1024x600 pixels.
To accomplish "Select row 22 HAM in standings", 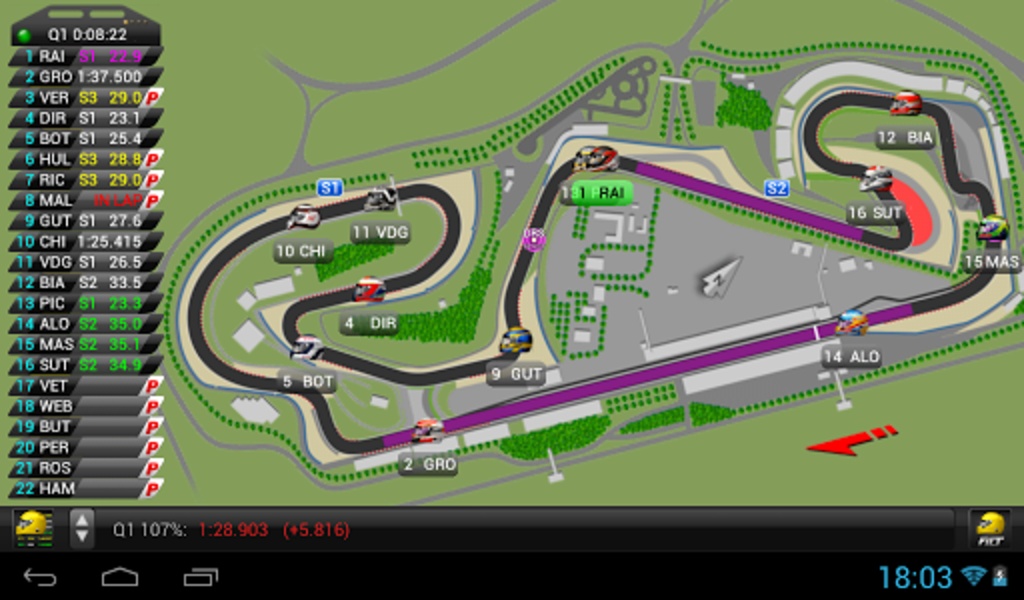I will [86, 488].
